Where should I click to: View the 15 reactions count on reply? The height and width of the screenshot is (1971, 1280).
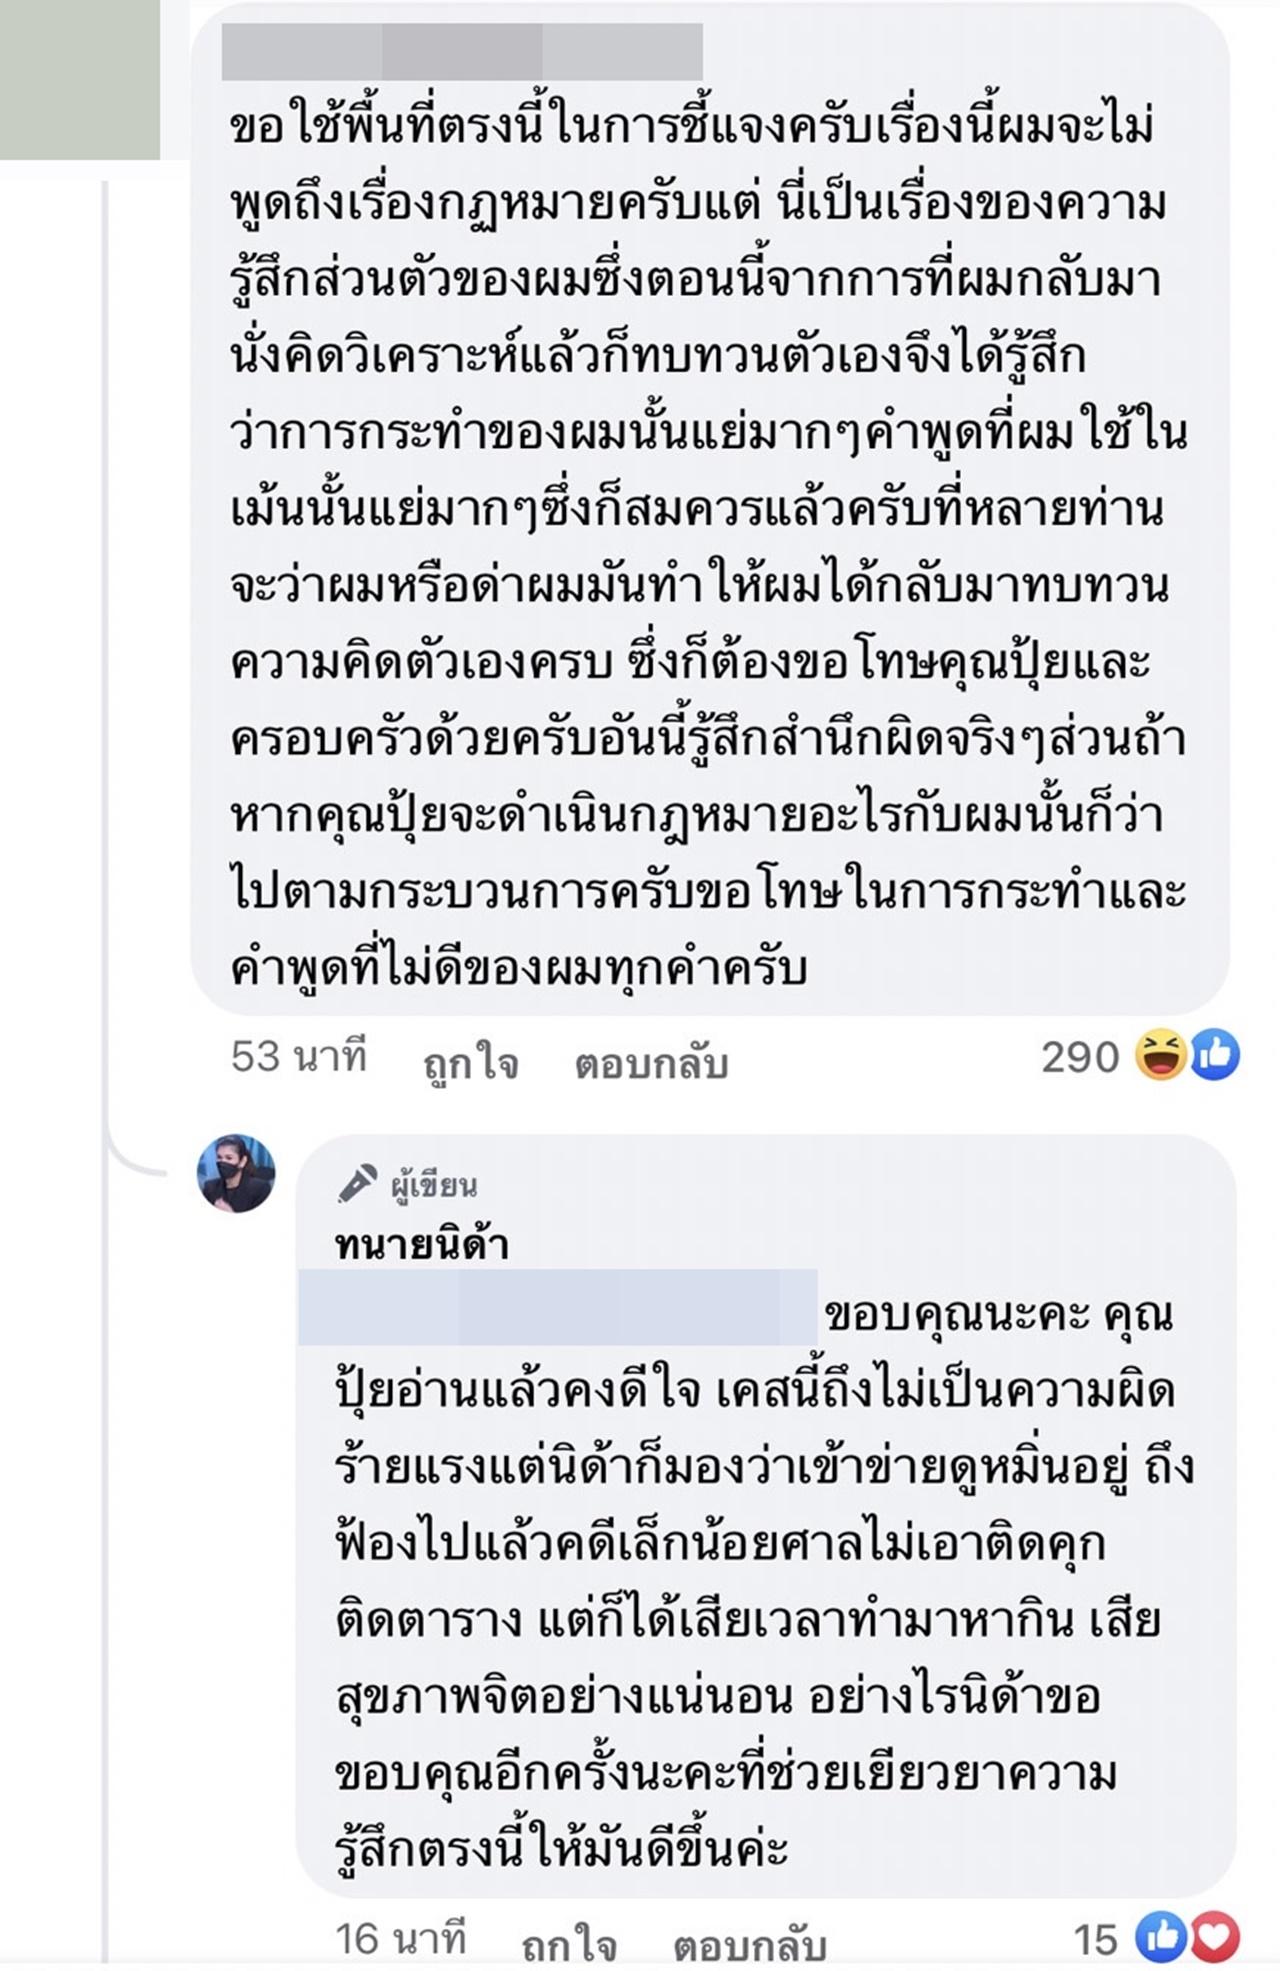[1096, 1940]
